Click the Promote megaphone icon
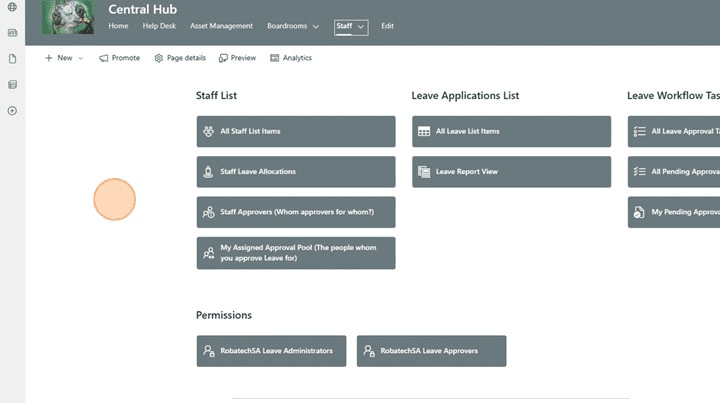This screenshot has height=403, width=720. point(104,58)
